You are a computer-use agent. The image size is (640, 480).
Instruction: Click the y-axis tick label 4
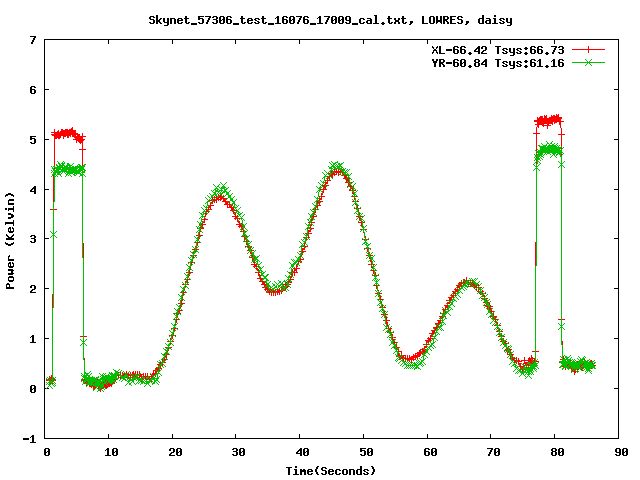point(33,190)
